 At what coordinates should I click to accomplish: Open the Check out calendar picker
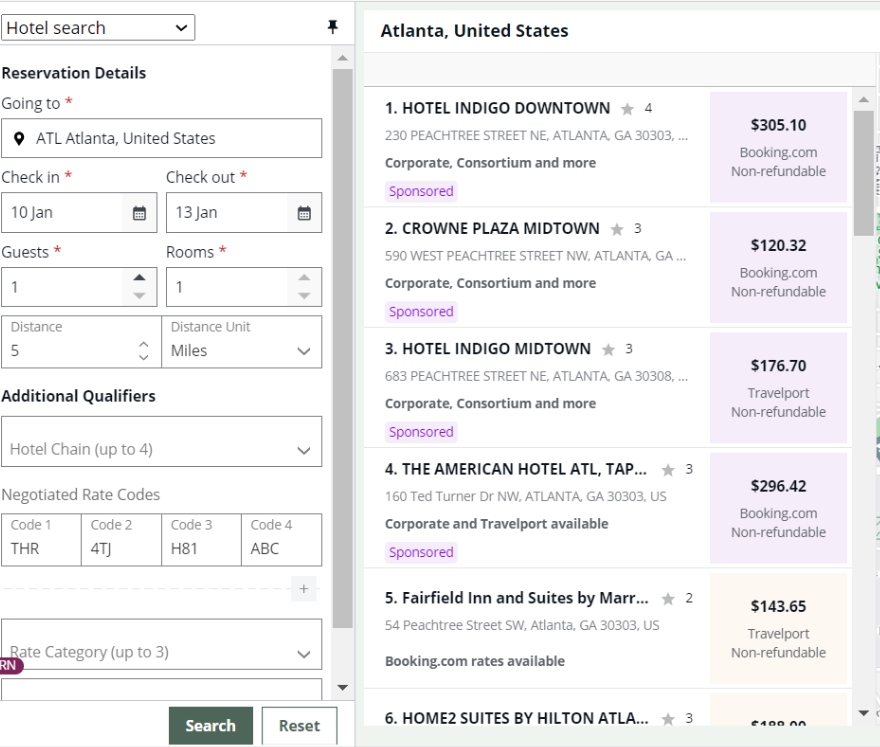(x=304, y=213)
